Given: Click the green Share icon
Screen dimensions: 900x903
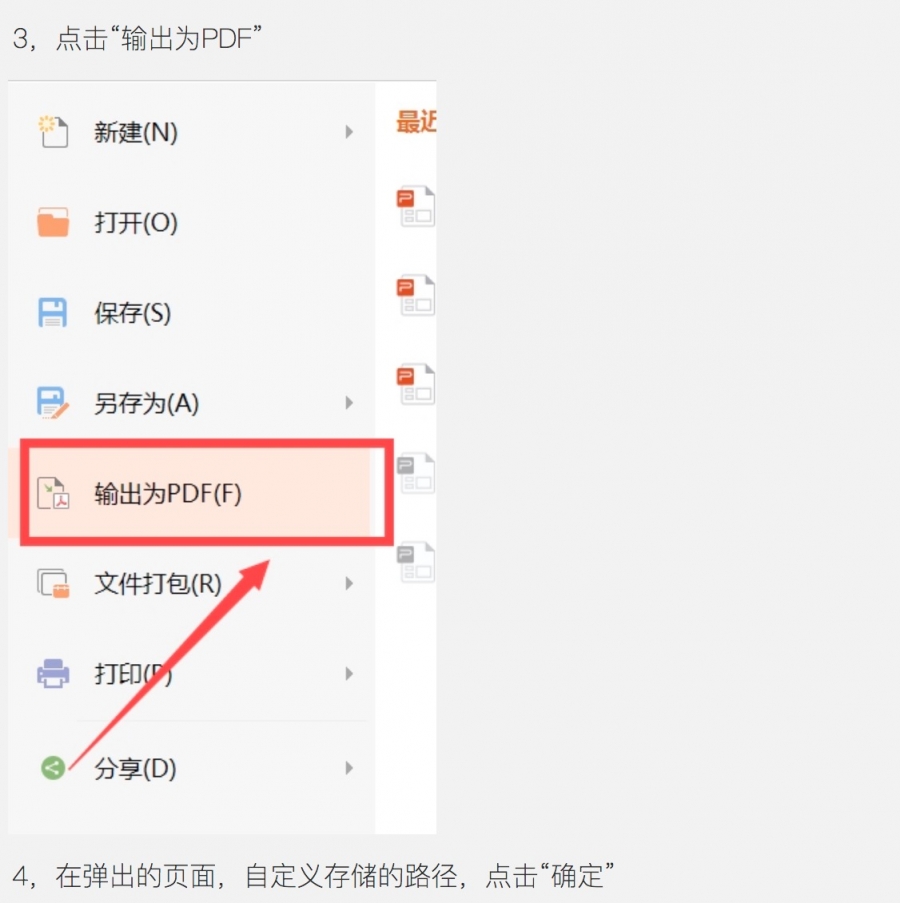Looking at the screenshot, I should [x=53, y=768].
